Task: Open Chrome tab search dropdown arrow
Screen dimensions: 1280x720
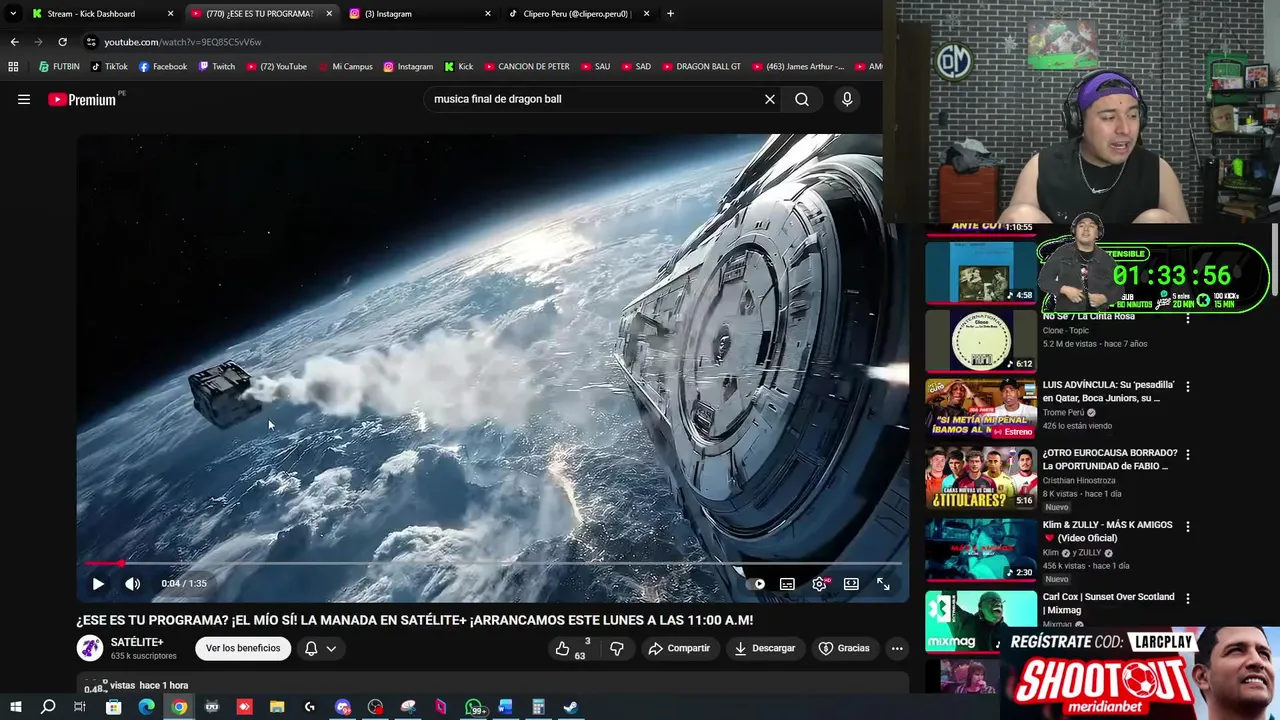Action: [x=12, y=14]
